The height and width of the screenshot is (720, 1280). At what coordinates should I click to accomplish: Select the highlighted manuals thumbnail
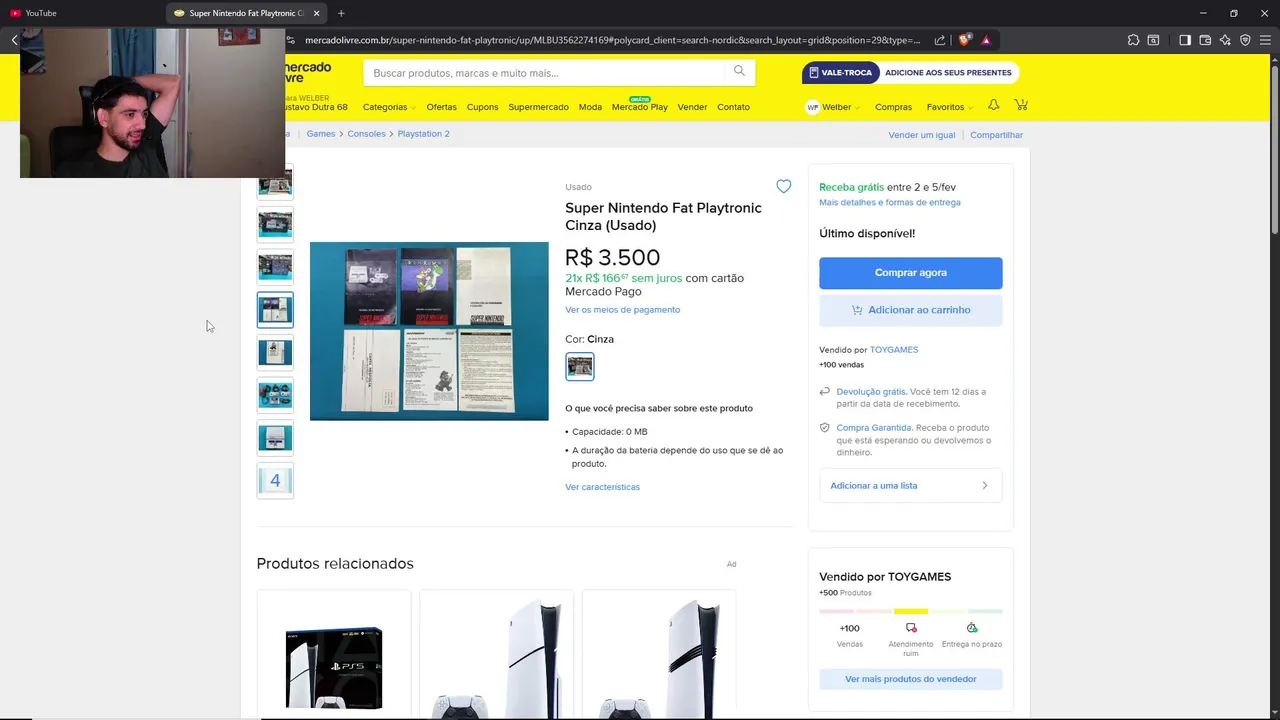275,310
